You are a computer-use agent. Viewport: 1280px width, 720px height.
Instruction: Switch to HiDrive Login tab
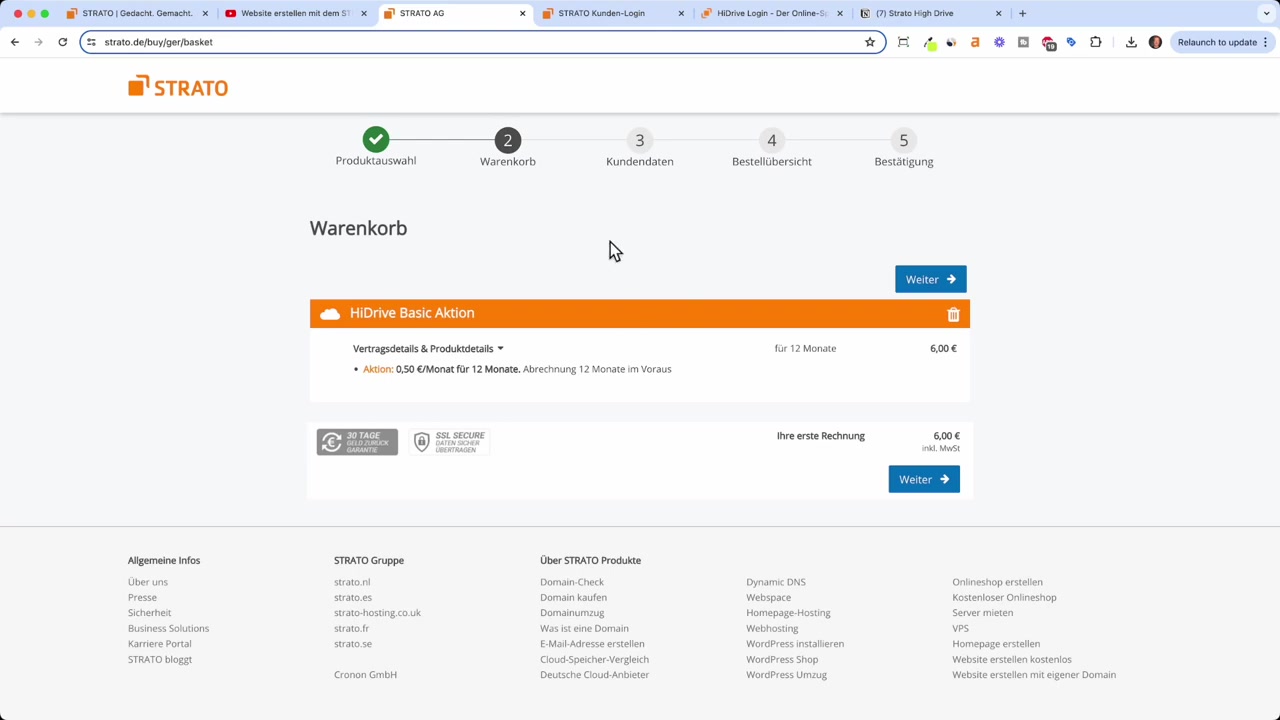[771, 13]
